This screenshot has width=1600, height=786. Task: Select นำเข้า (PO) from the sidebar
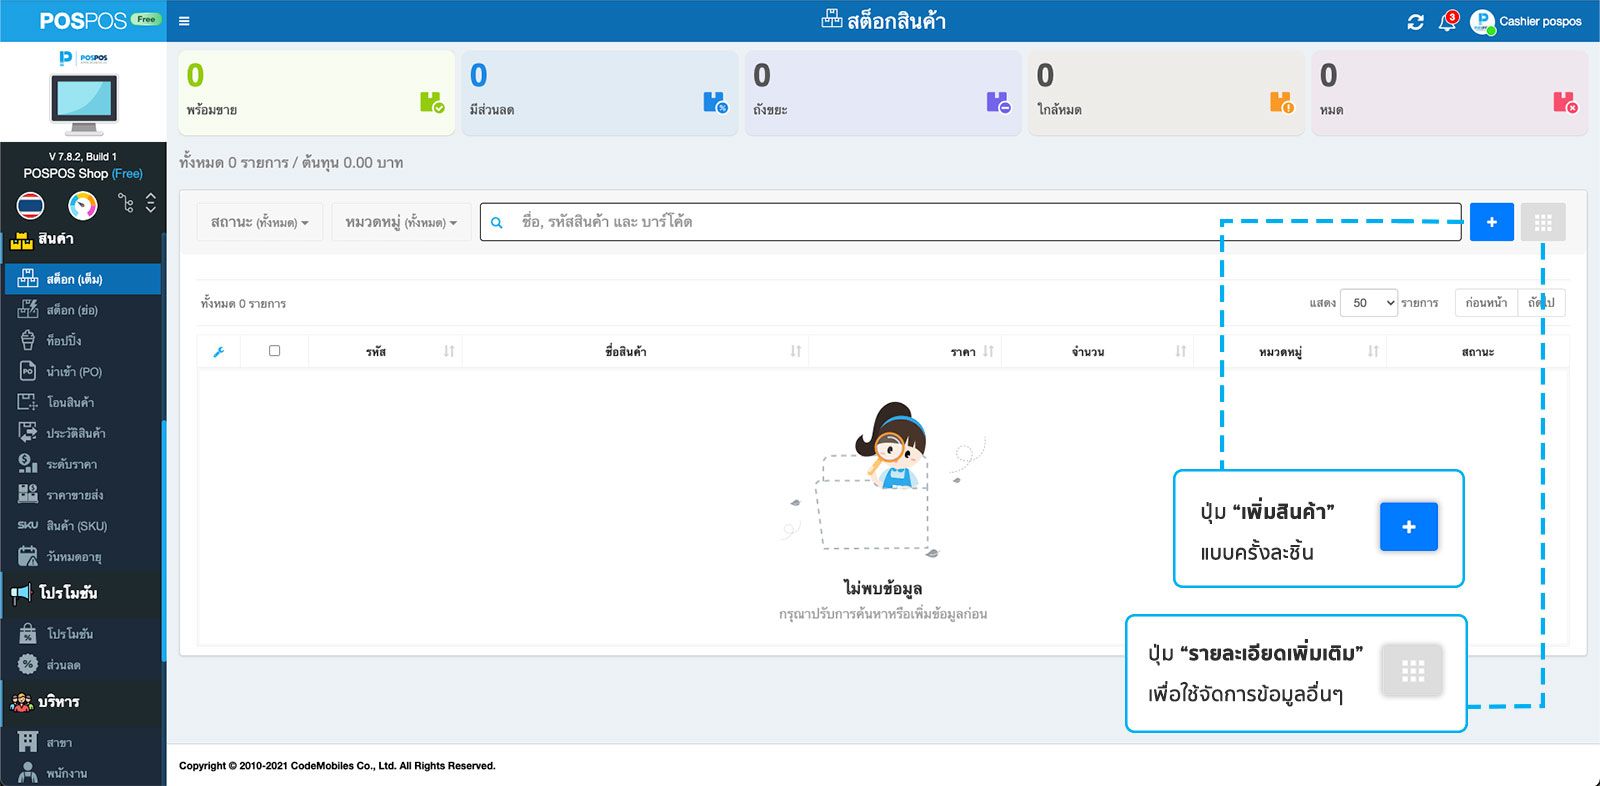click(x=74, y=371)
